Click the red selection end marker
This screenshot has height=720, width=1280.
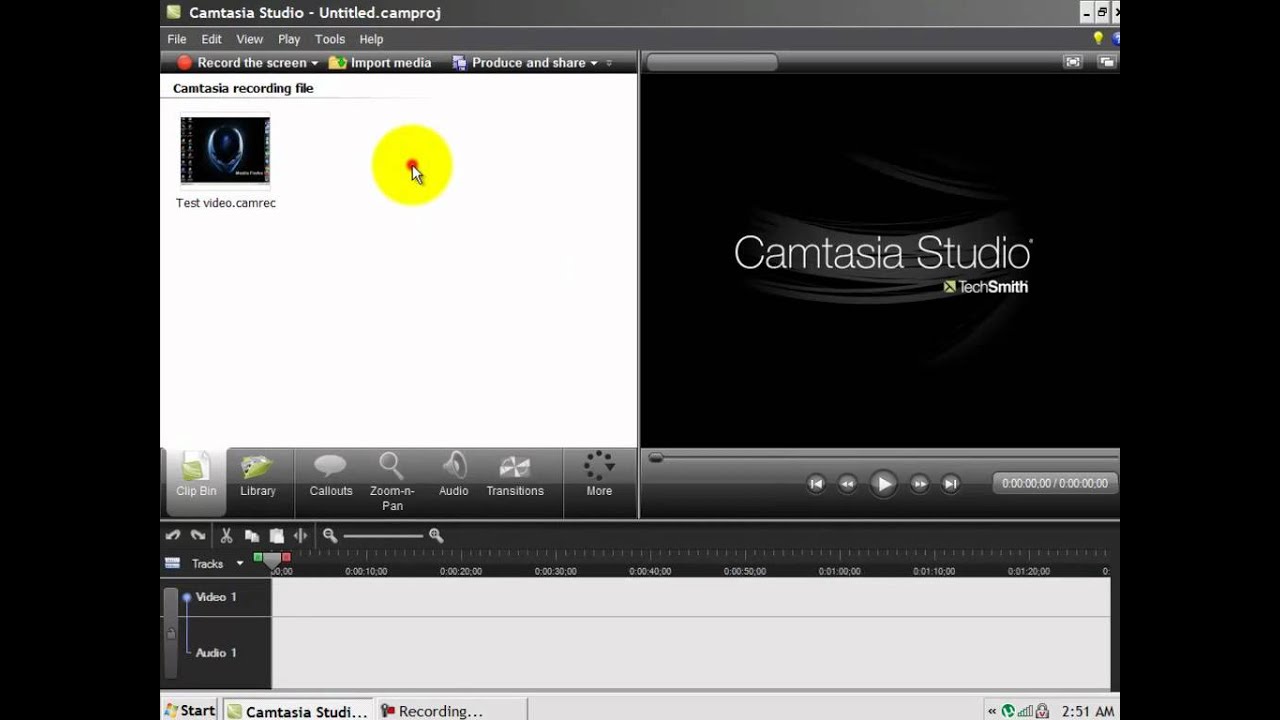tap(286, 557)
